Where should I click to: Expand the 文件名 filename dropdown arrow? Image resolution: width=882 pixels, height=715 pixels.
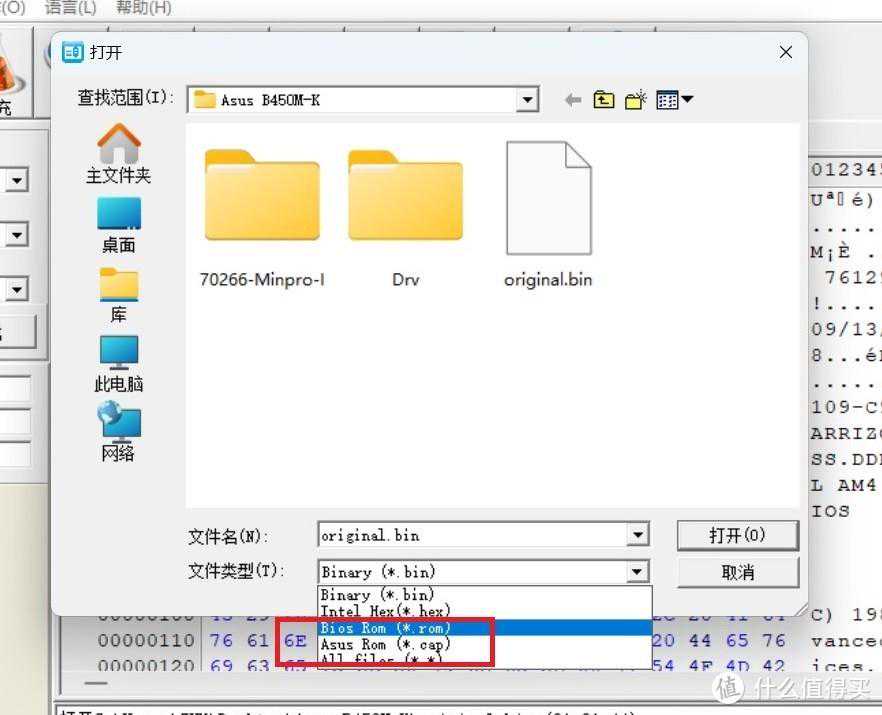click(638, 536)
